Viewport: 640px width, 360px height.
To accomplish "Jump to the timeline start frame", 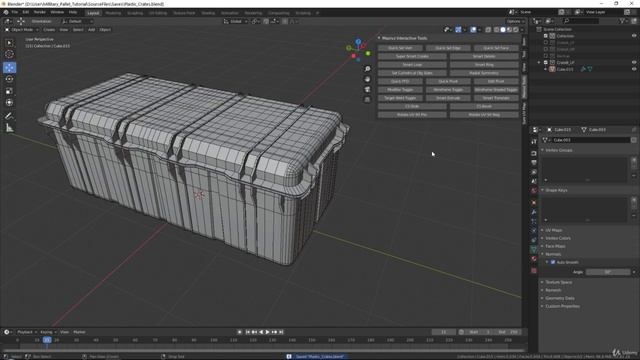I will point(247,332).
